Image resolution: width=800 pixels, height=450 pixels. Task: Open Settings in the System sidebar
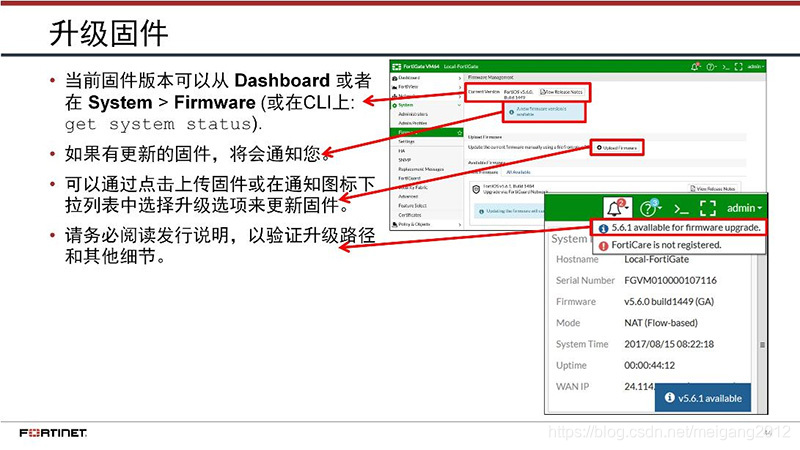click(x=406, y=142)
